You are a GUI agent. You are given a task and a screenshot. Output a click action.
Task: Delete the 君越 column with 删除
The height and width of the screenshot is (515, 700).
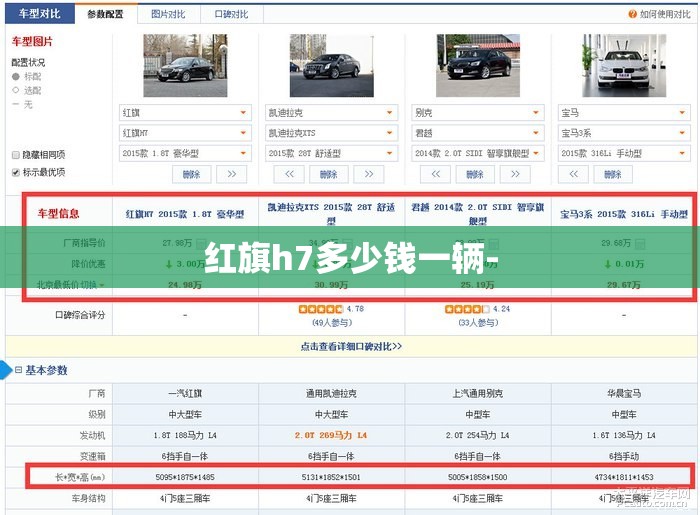[x=475, y=174]
